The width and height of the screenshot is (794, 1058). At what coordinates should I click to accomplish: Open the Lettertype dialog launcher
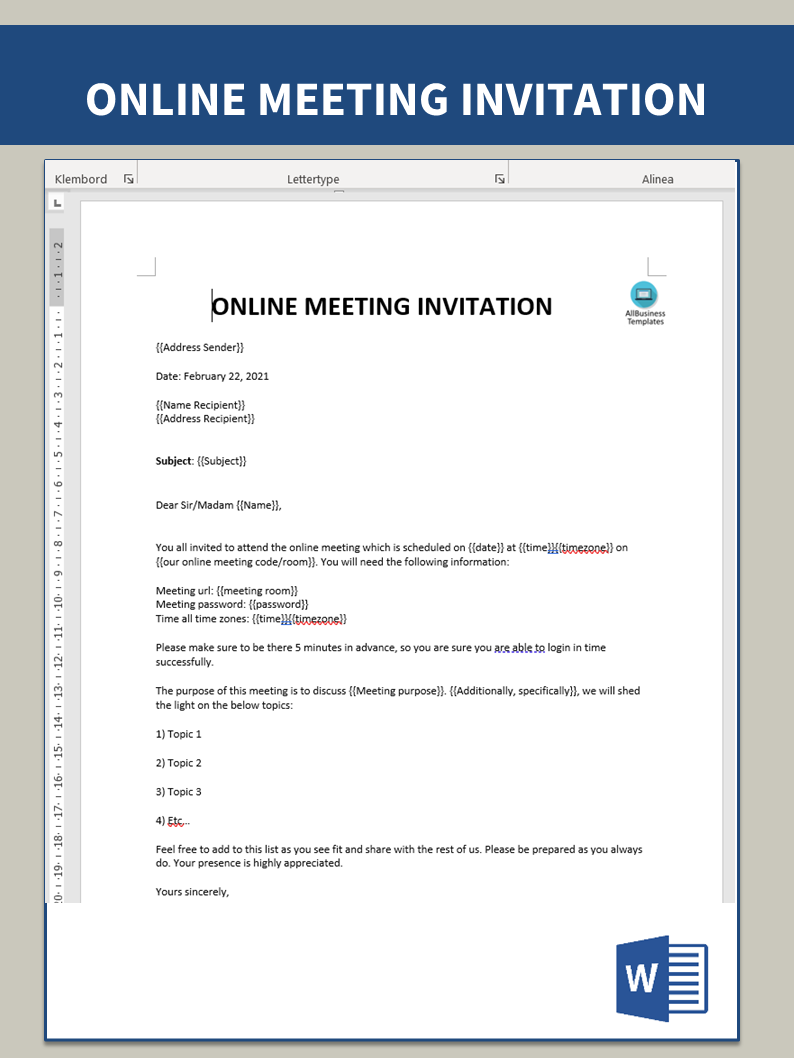point(500,179)
